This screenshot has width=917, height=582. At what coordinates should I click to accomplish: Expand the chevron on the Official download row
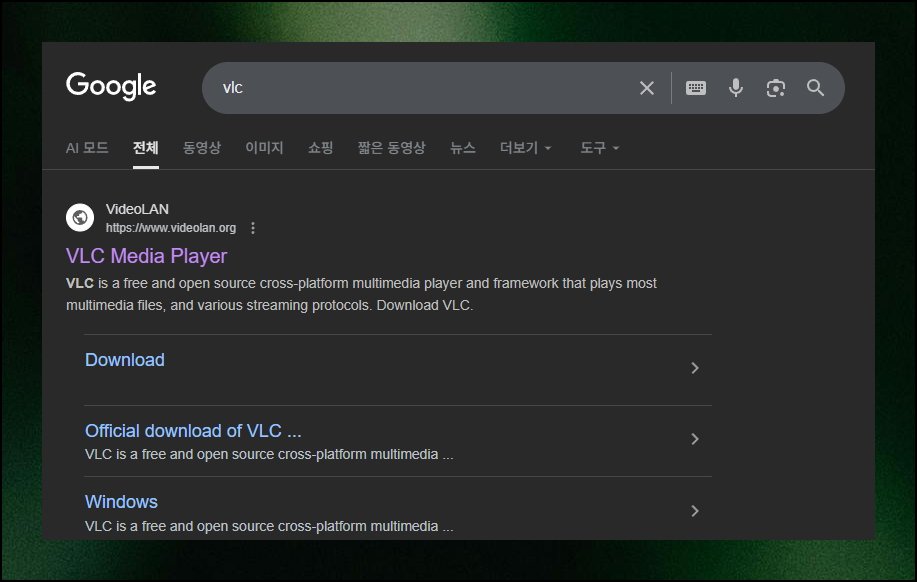pyautogui.click(x=695, y=439)
